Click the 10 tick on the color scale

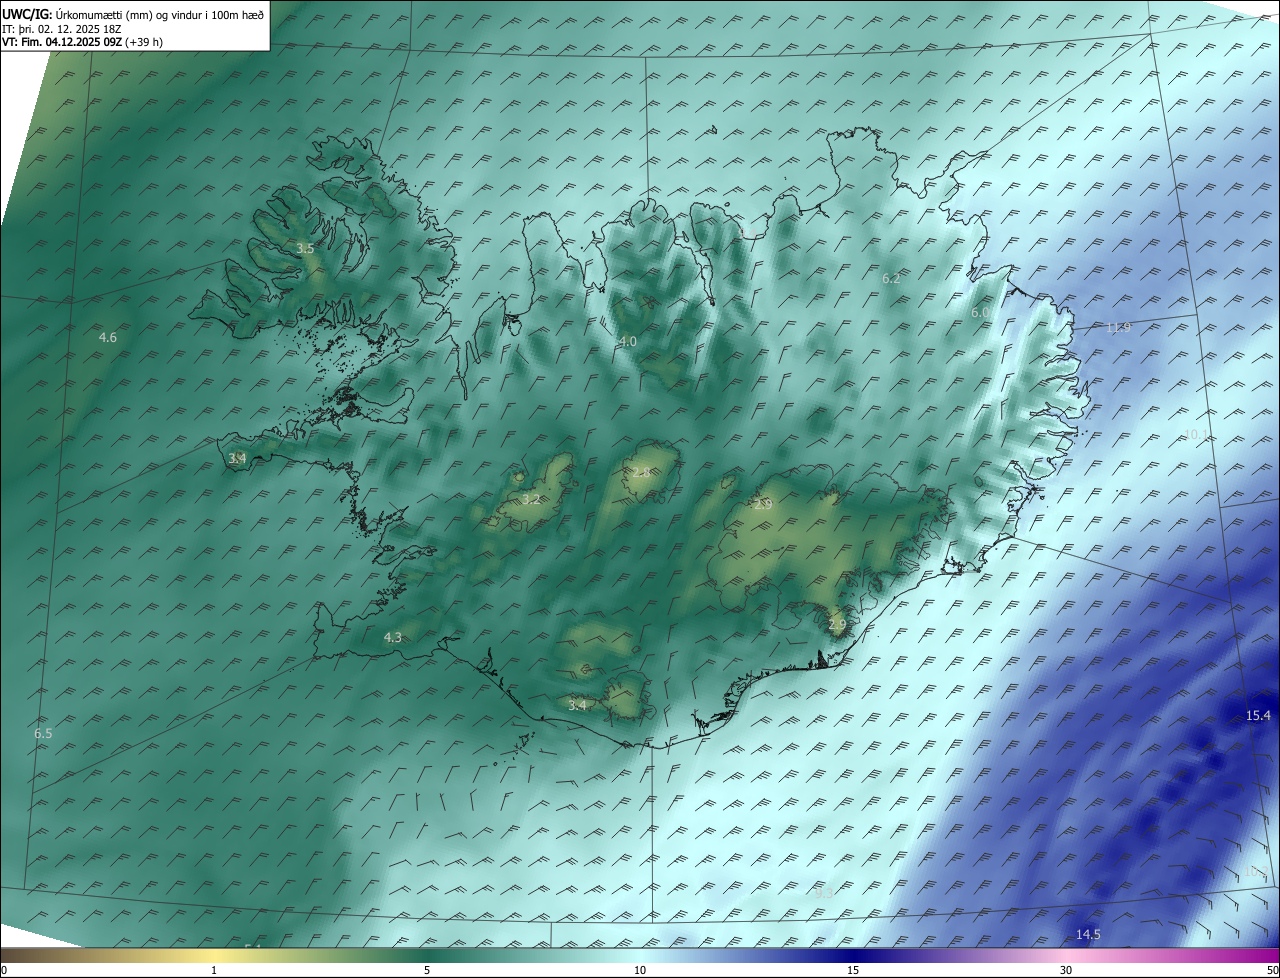point(640,970)
